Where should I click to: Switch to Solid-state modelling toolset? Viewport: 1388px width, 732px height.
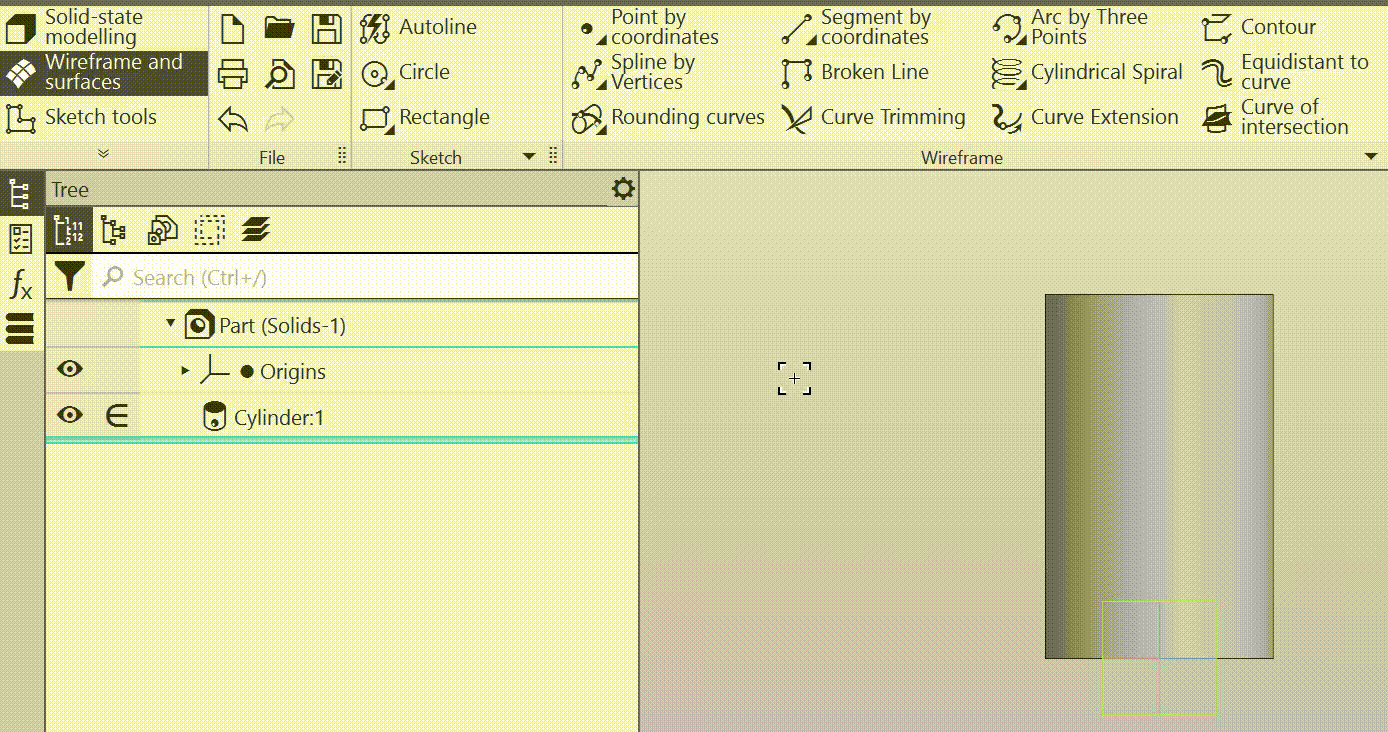tap(93, 27)
